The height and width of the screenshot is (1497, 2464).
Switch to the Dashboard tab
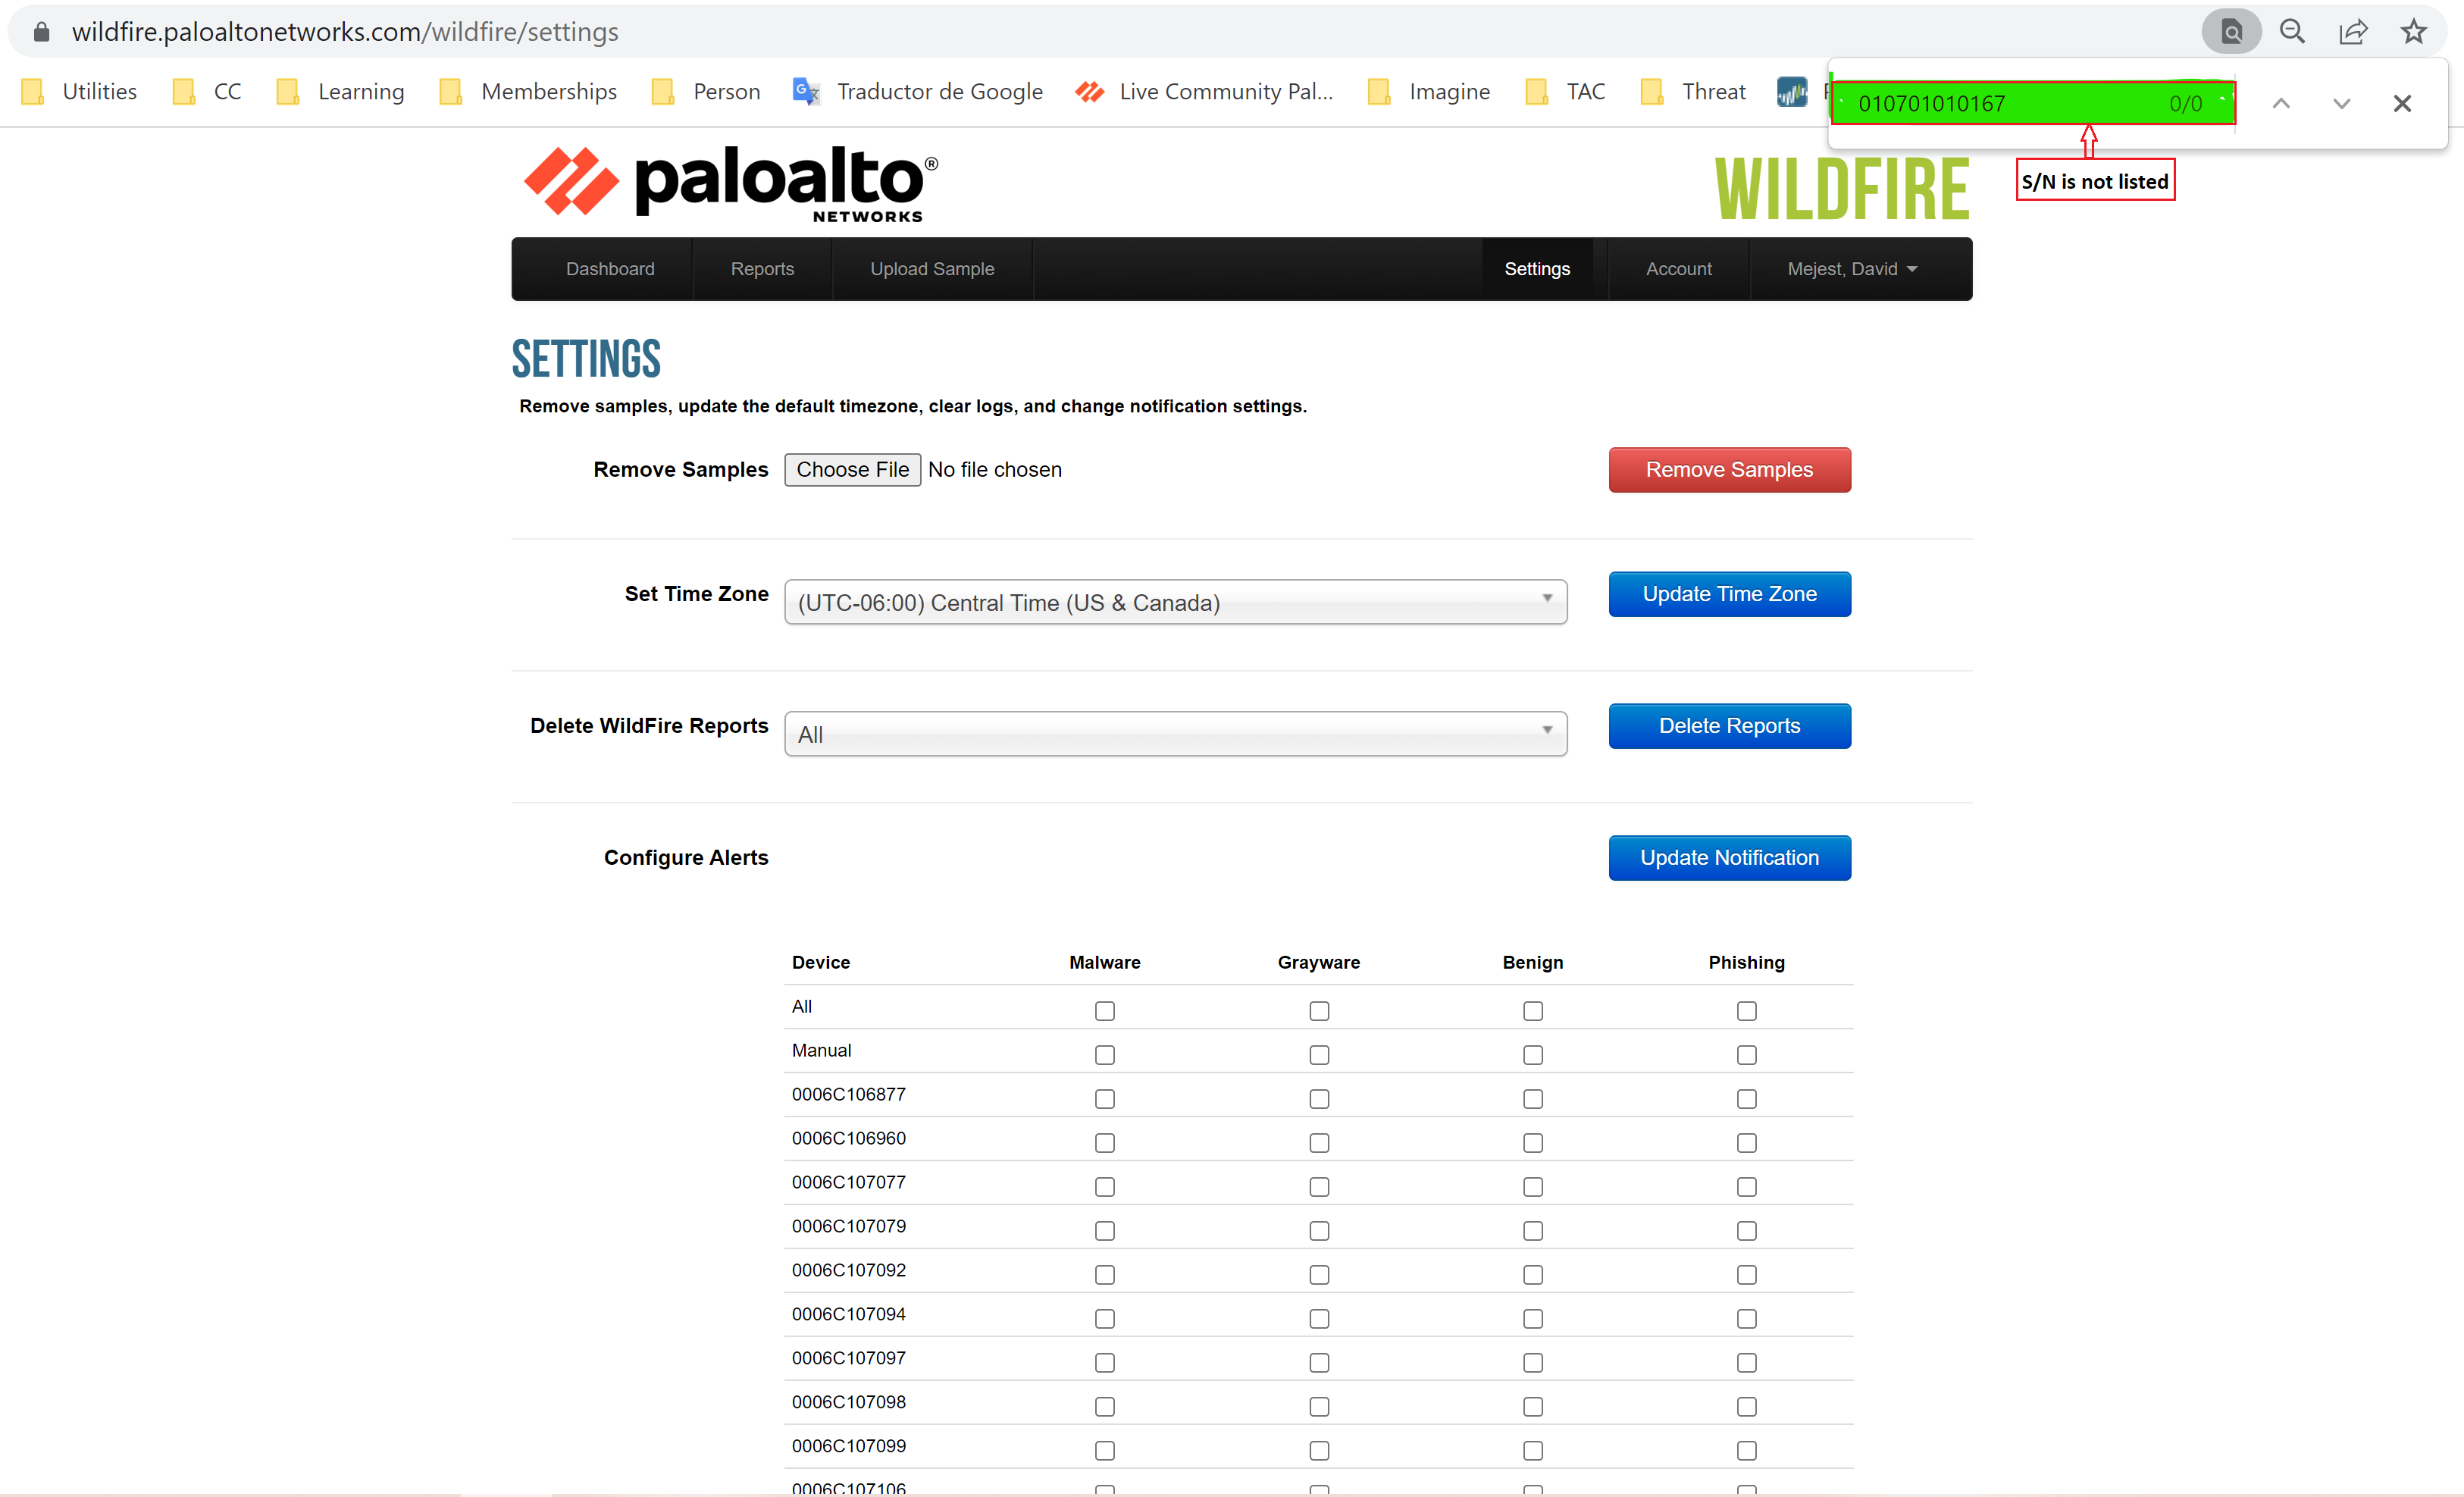coord(610,269)
